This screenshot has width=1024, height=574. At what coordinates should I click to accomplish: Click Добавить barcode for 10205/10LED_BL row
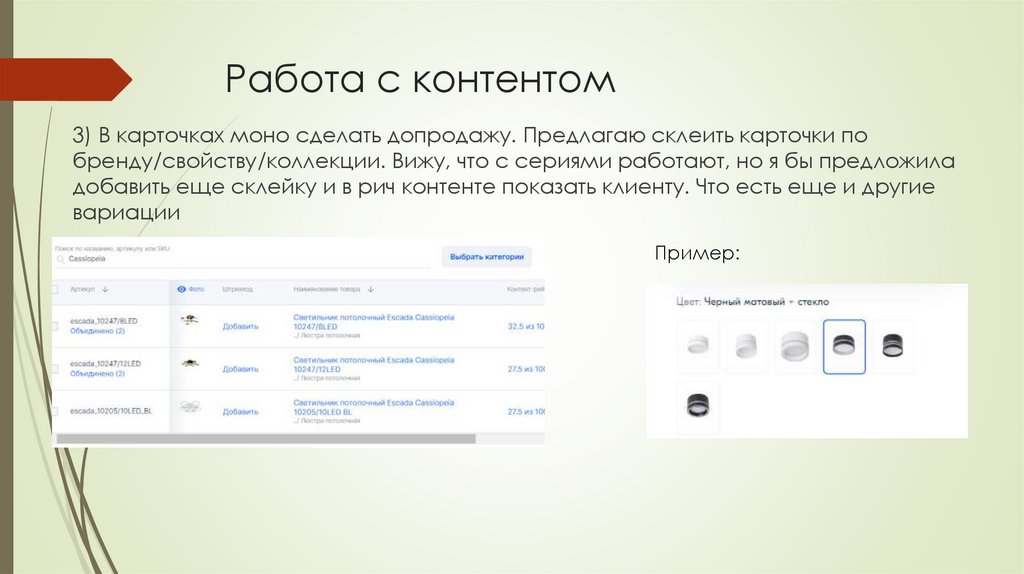[240, 411]
